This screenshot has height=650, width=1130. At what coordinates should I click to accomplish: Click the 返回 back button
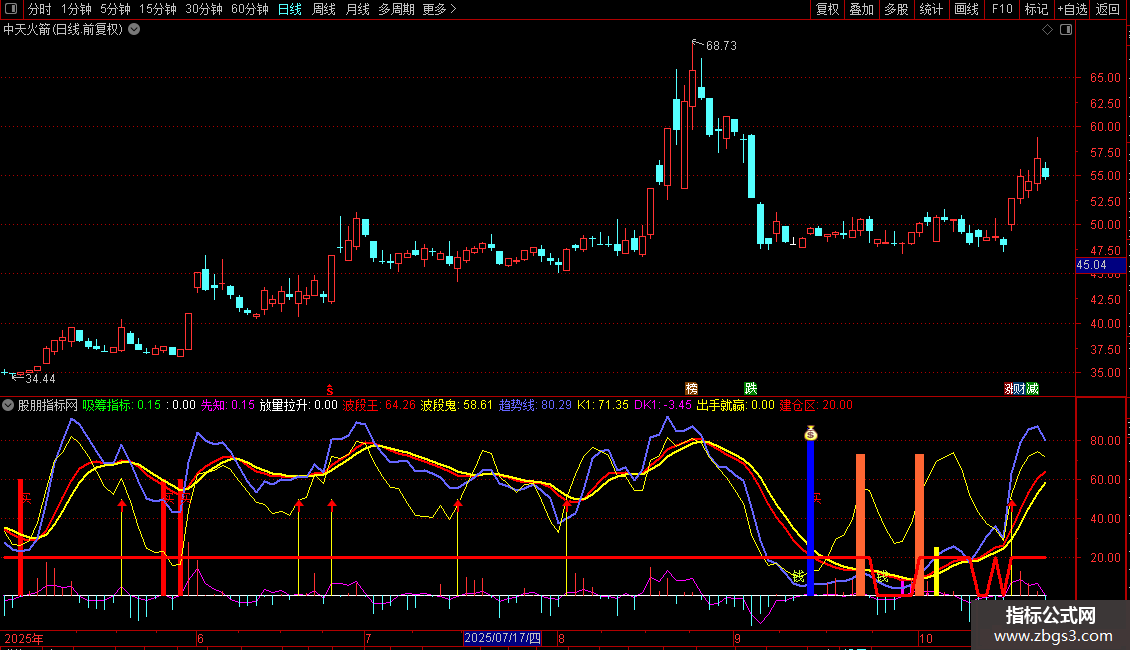pyautogui.click(x=1108, y=9)
